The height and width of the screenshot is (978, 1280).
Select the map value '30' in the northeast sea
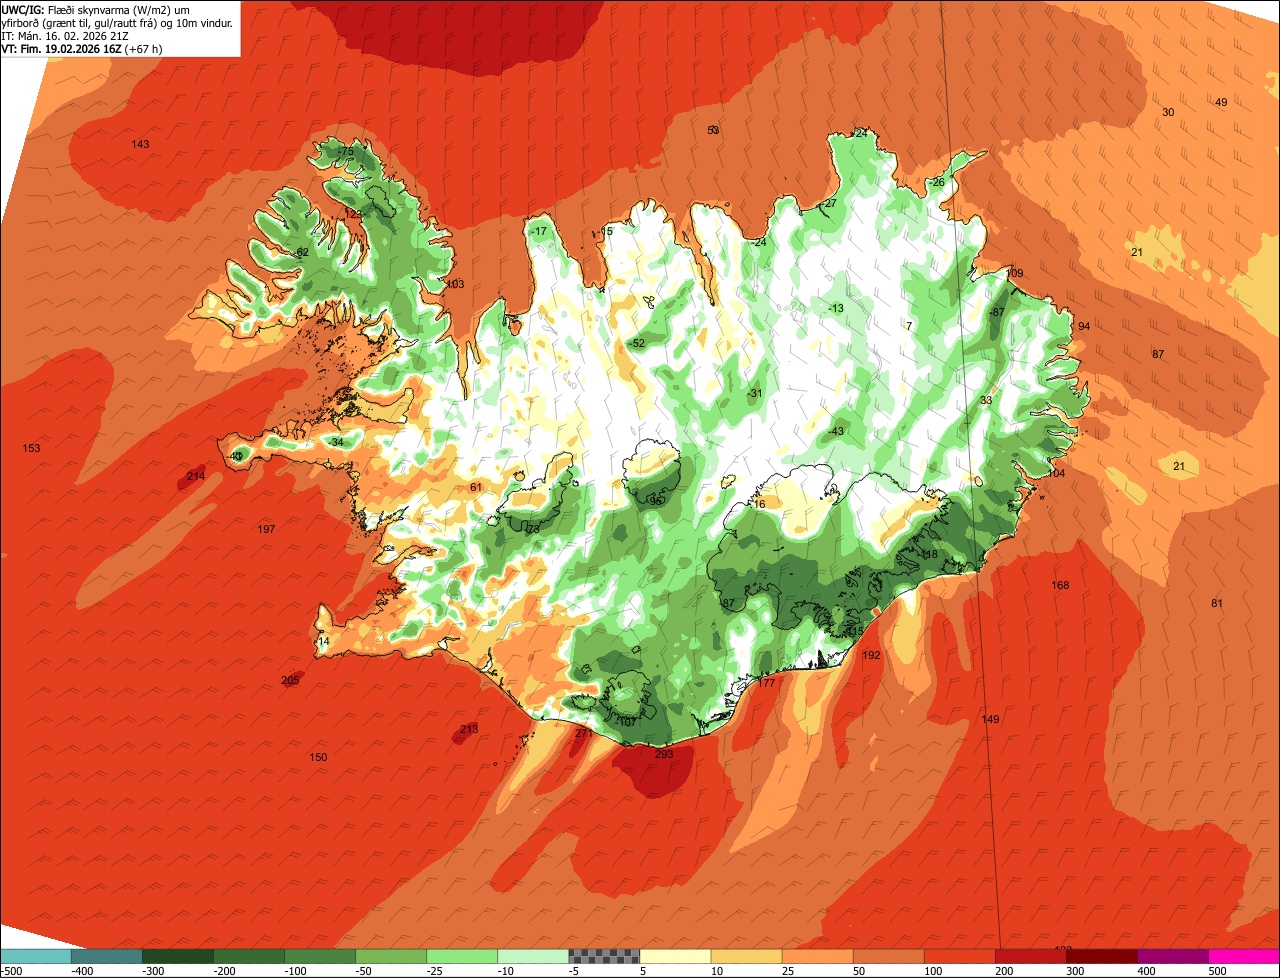tap(1168, 113)
